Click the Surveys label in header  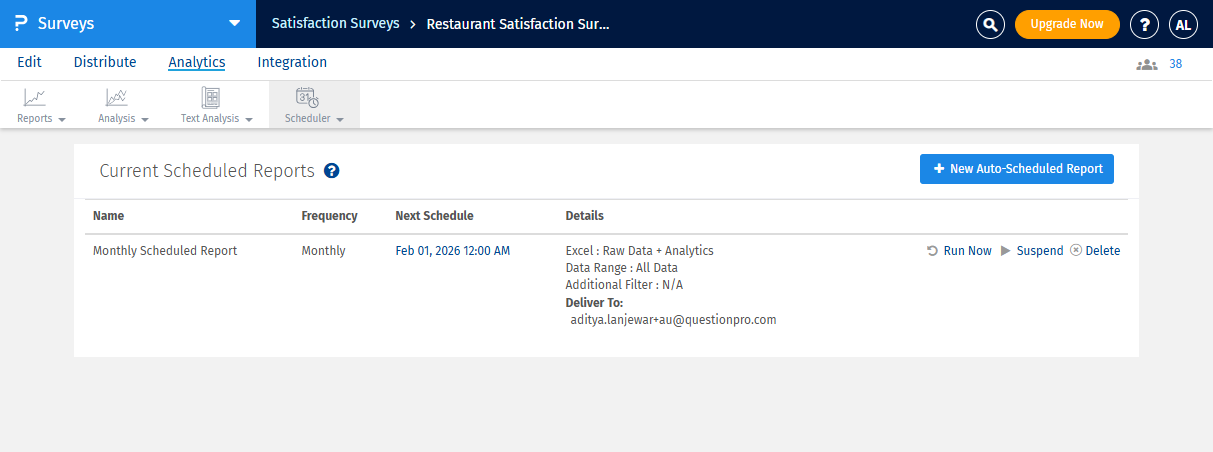[x=66, y=23]
